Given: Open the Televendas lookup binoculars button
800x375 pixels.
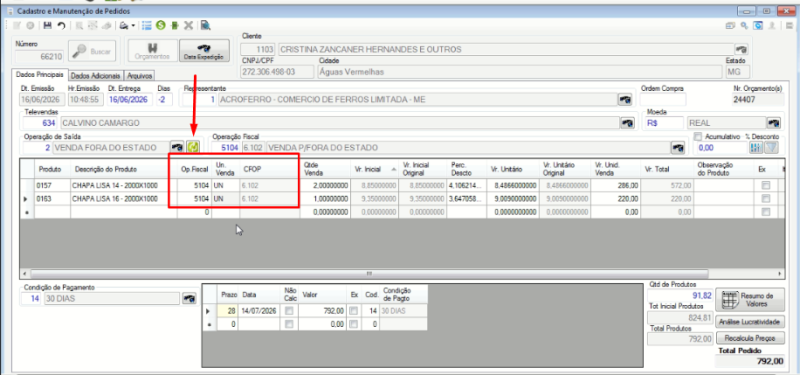Looking at the screenshot, I should click(x=627, y=123).
